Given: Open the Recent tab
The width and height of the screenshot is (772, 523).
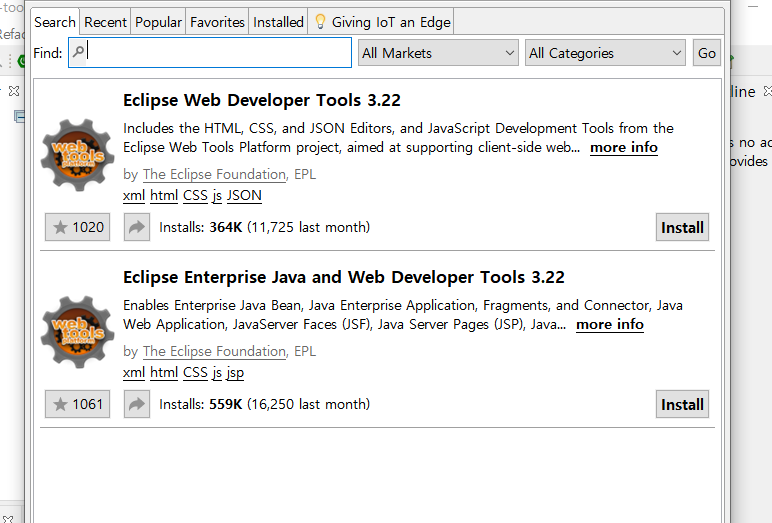Looking at the screenshot, I should (105, 22).
